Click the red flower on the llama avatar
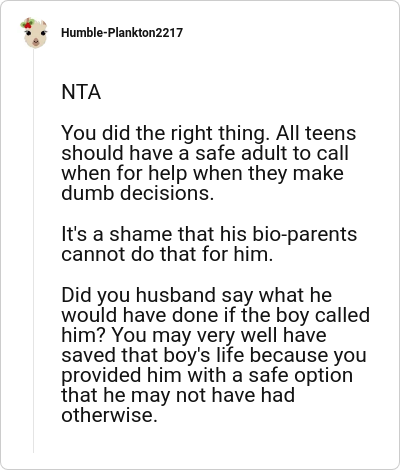The height and width of the screenshot is (470, 400). 28,23
